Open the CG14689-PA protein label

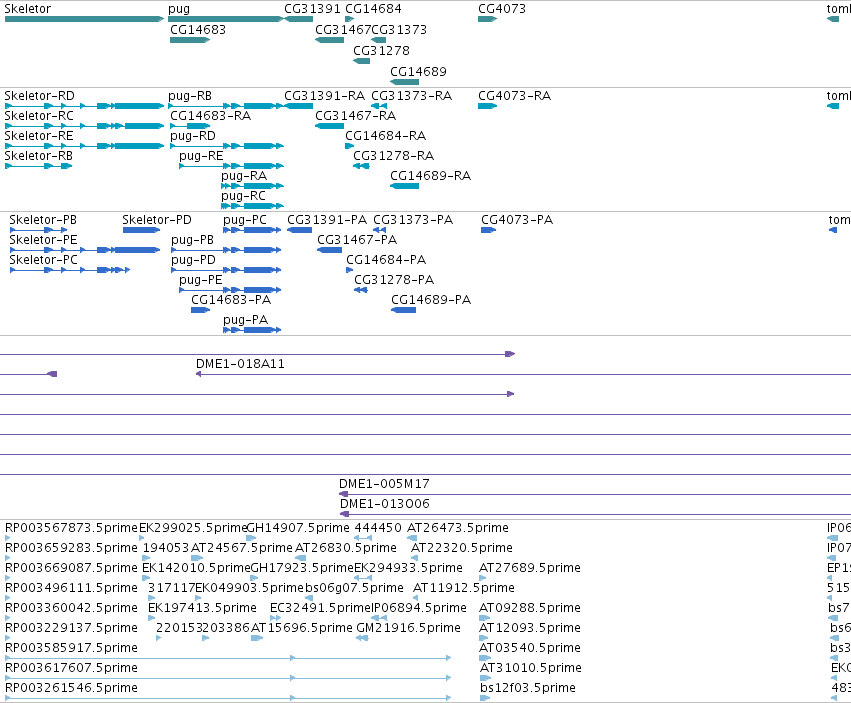pyautogui.click(x=431, y=300)
